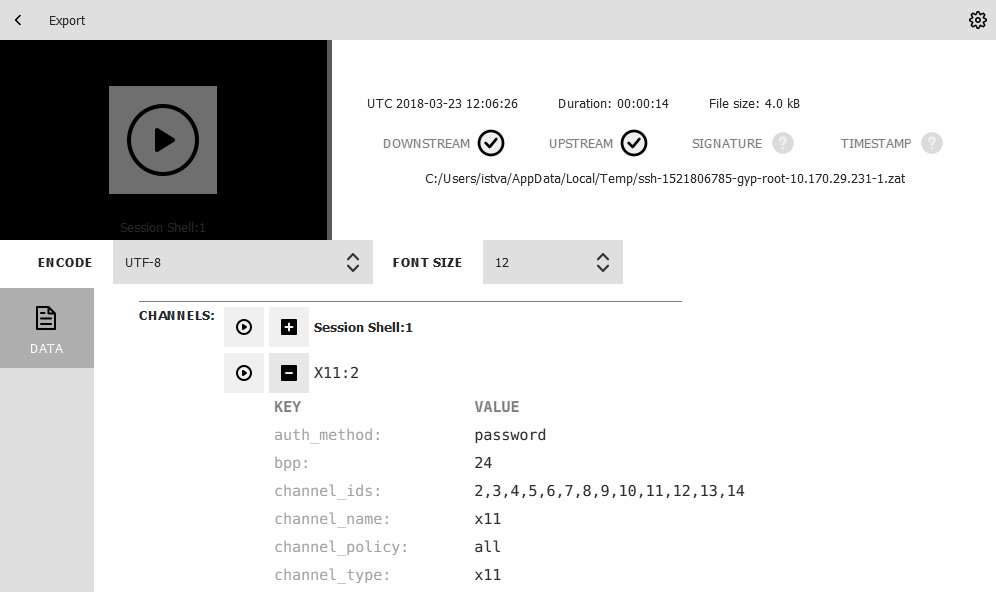996x592 pixels.
Task: Open the Data tab in the sidebar
Action: pyautogui.click(x=47, y=328)
